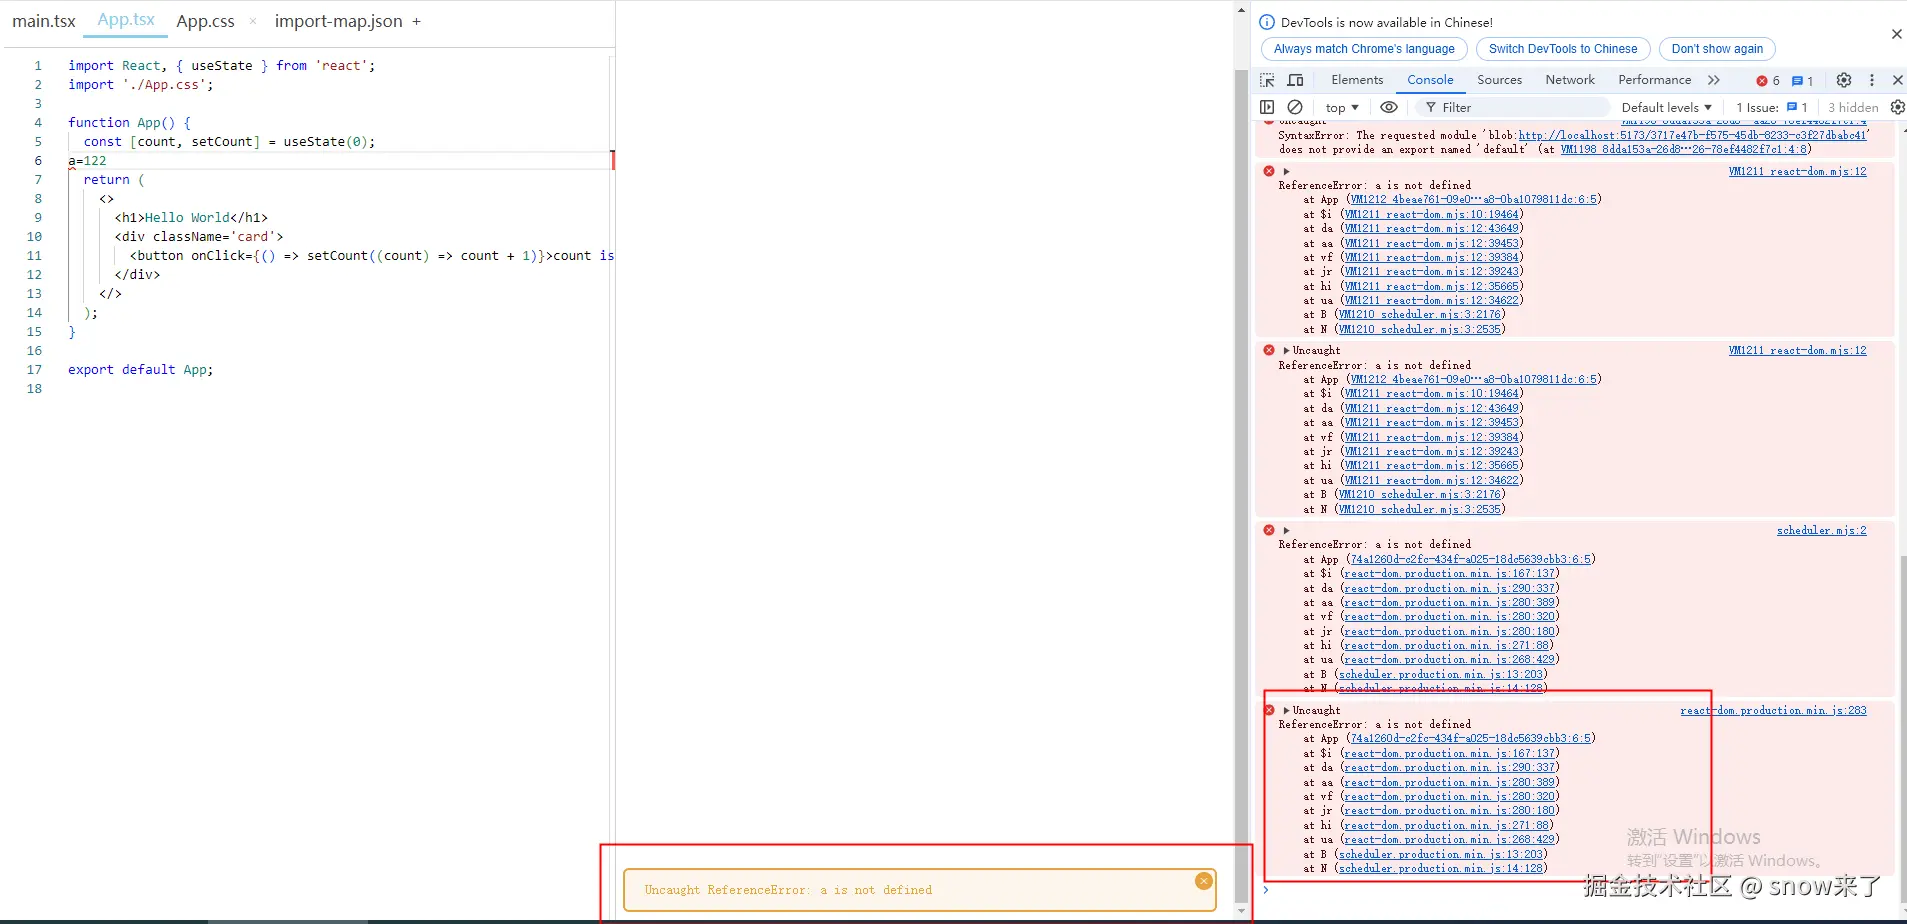
Task: Close the App.css tab with its x
Action: point(253,21)
